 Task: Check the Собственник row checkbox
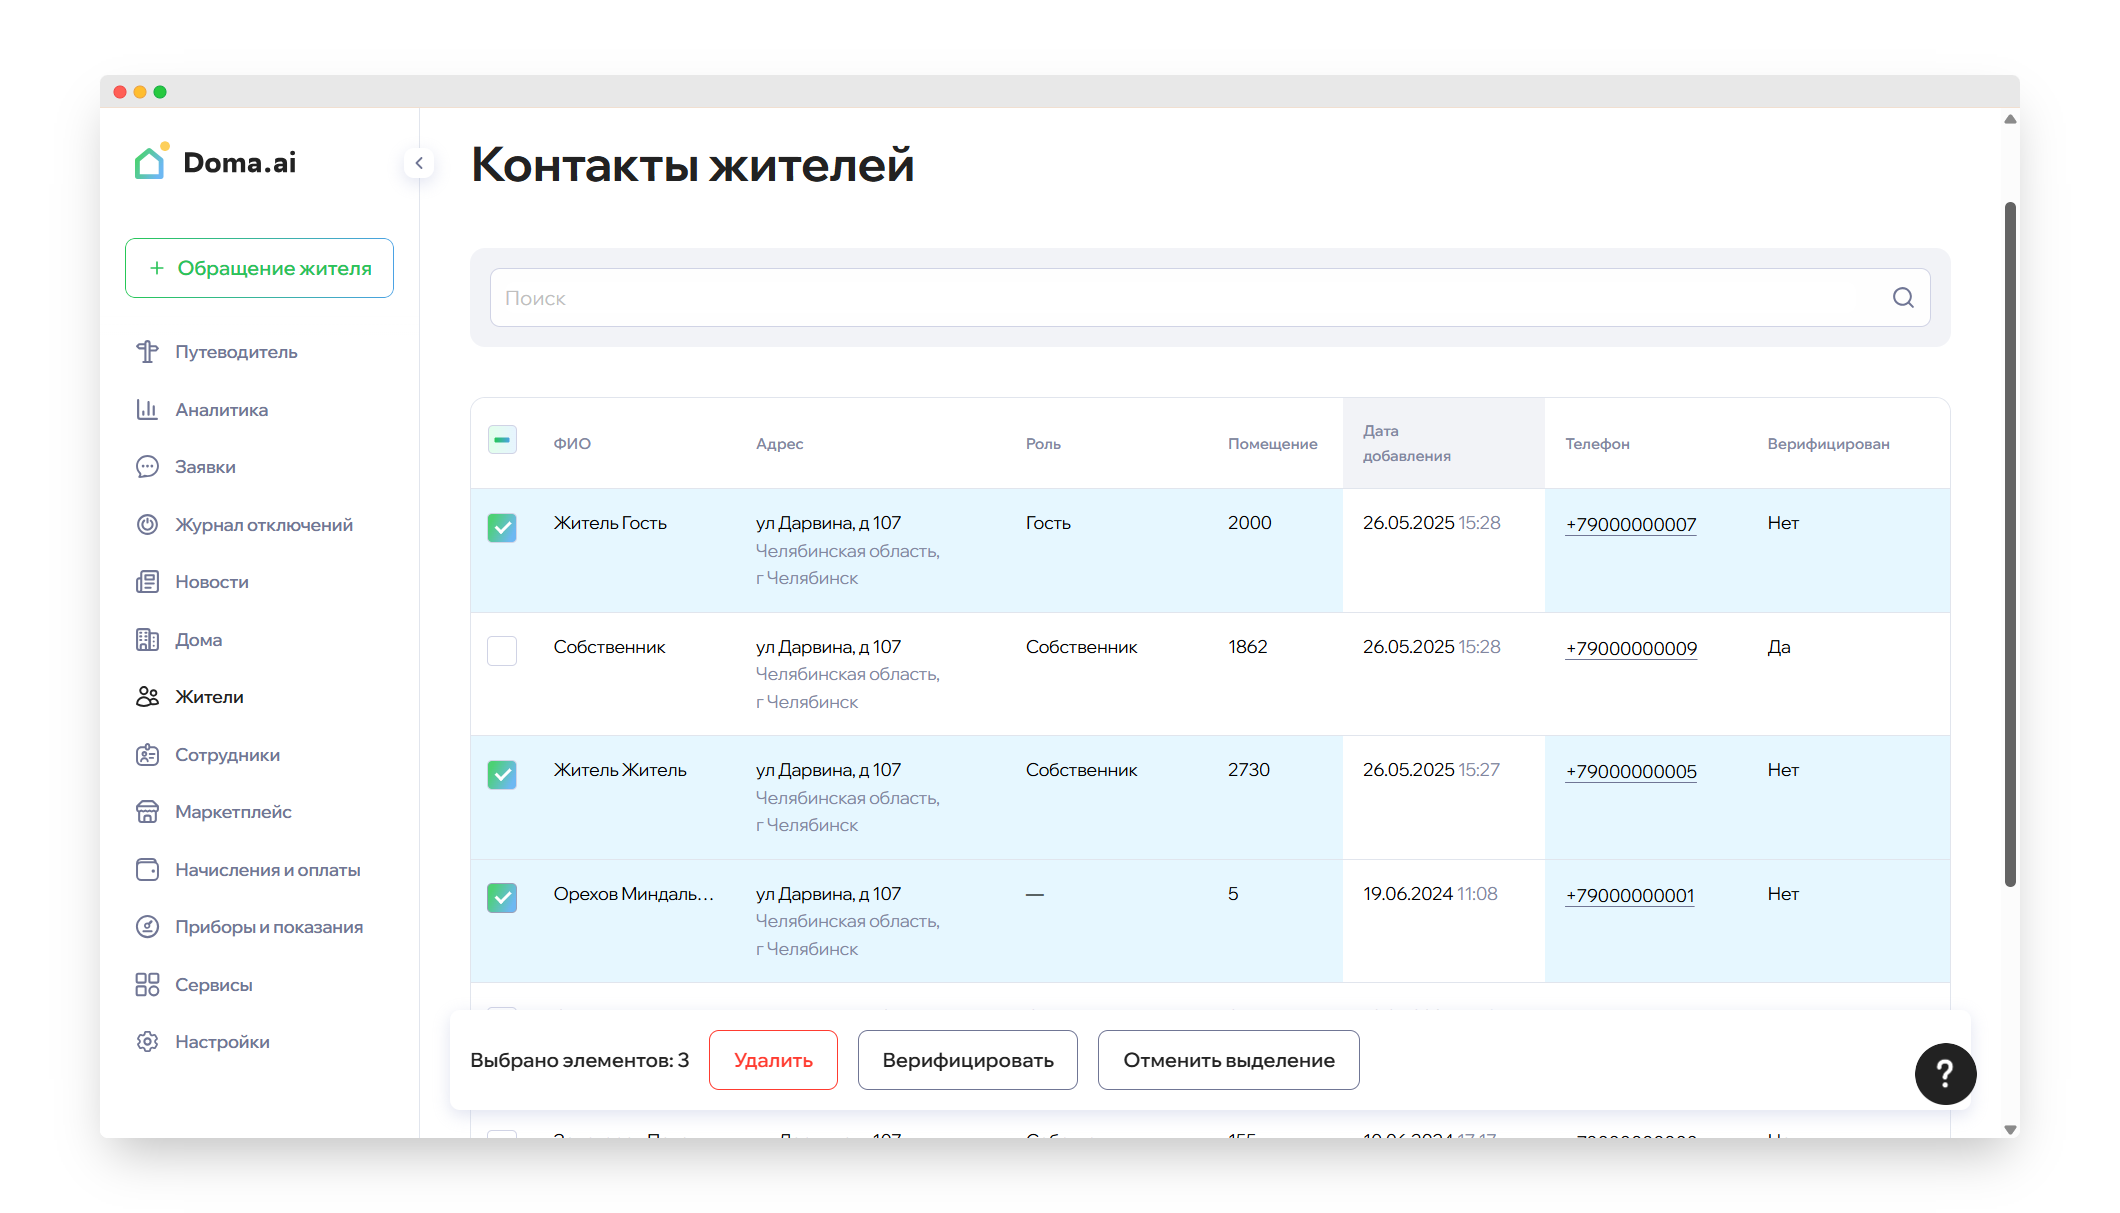[502, 651]
